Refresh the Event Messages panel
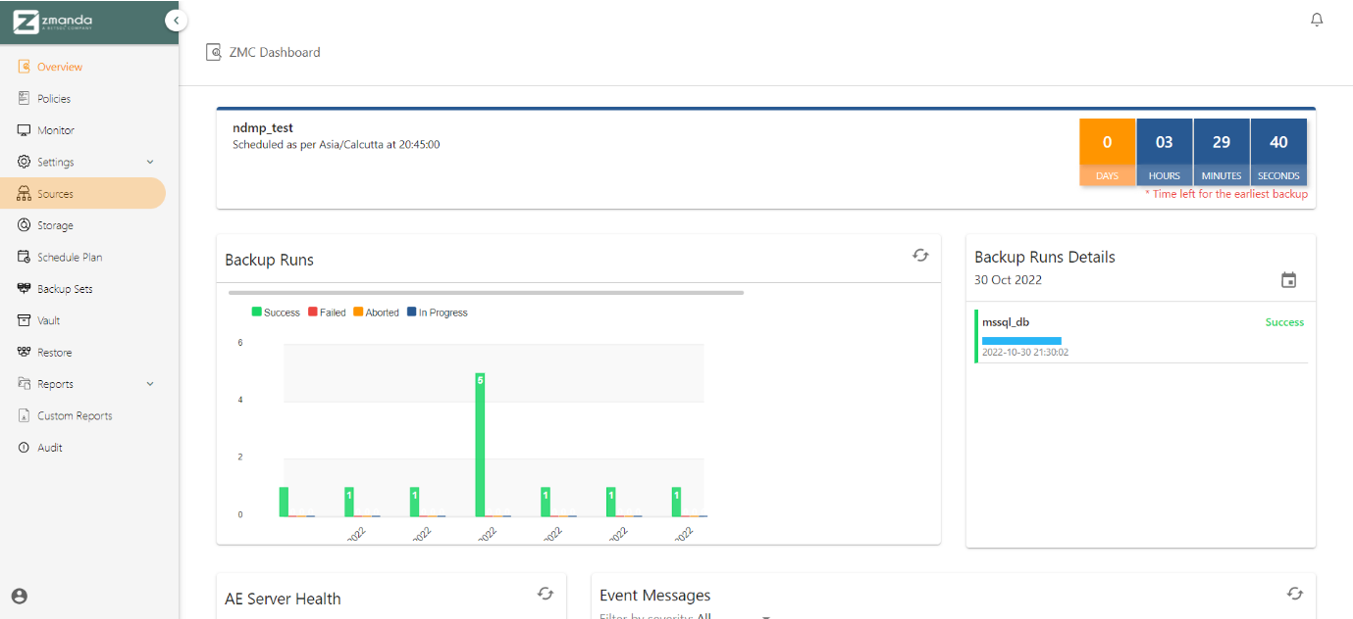This screenshot has width=1353, height=619. pos(1295,593)
